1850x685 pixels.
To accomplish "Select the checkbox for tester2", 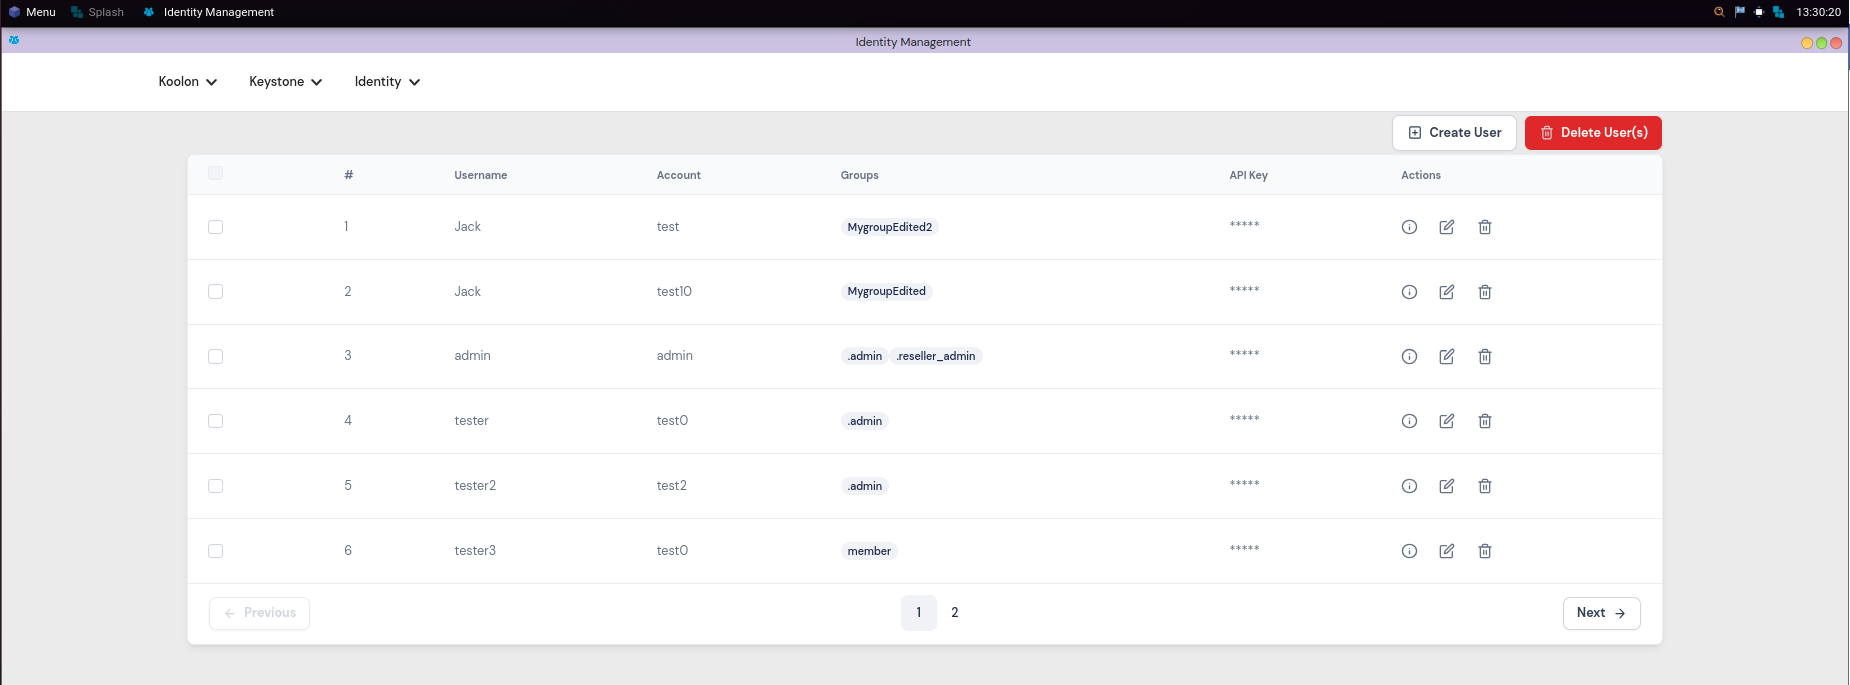I will pyautogui.click(x=215, y=486).
